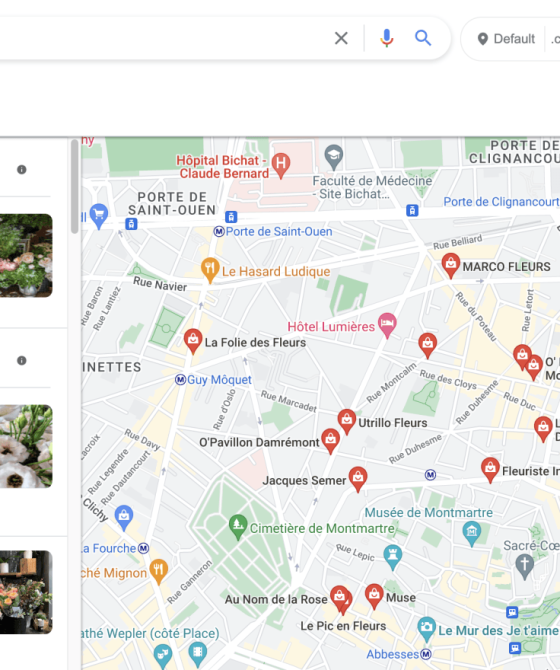Open the white flowers listing thumbnail

[26, 446]
